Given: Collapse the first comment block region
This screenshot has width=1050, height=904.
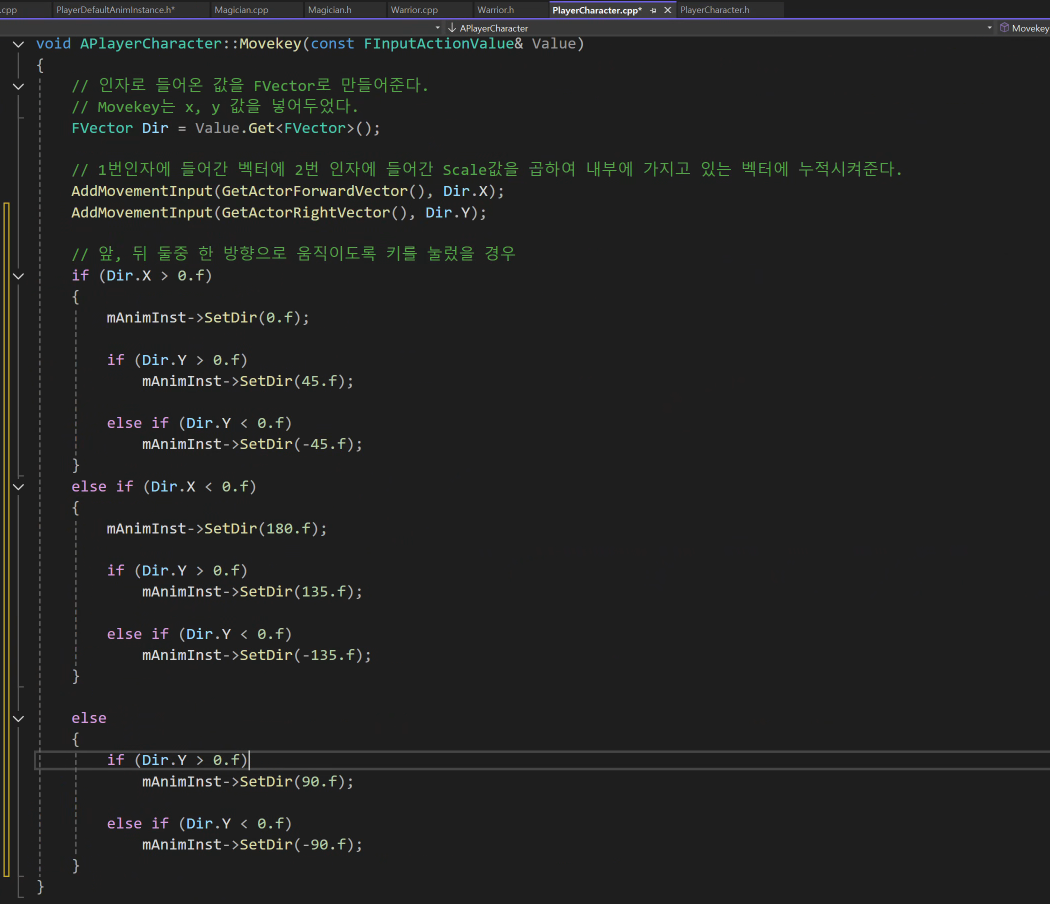Looking at the screenshot, I should point(19,86).
